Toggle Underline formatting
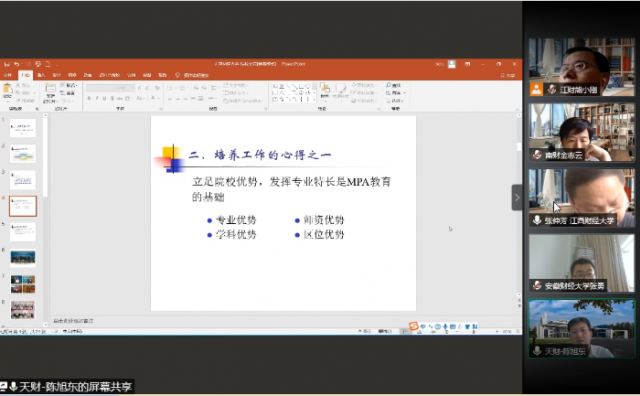Screen dimensions: 640x396 click(104, 98)
